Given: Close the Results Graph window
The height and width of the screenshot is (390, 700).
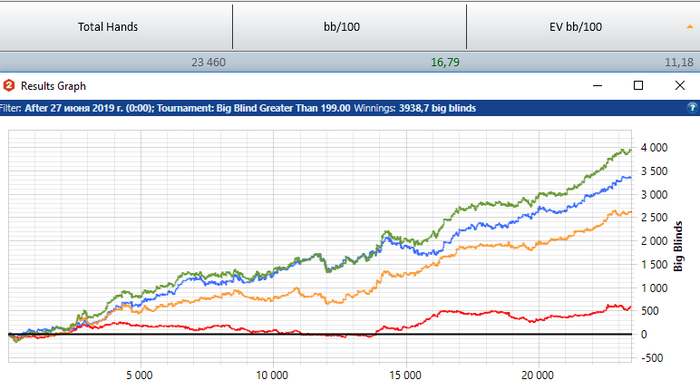Looking at the screenshot, I should click(680, 85).
